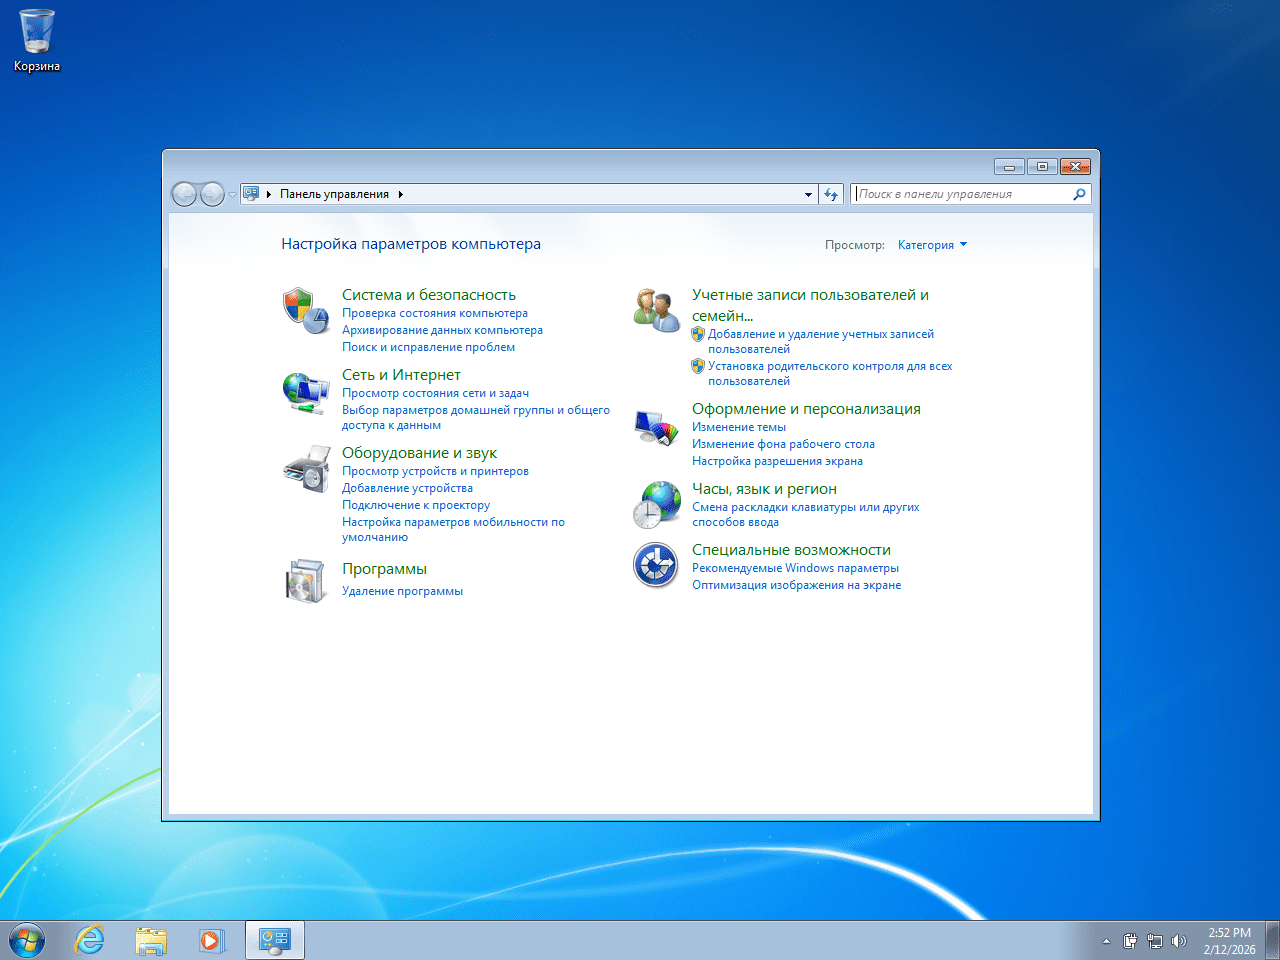The height and width of the screenshot is (960, 1280).
Task: Click the Панель управления breadcrumb item
Action: [x=334, y=195]
